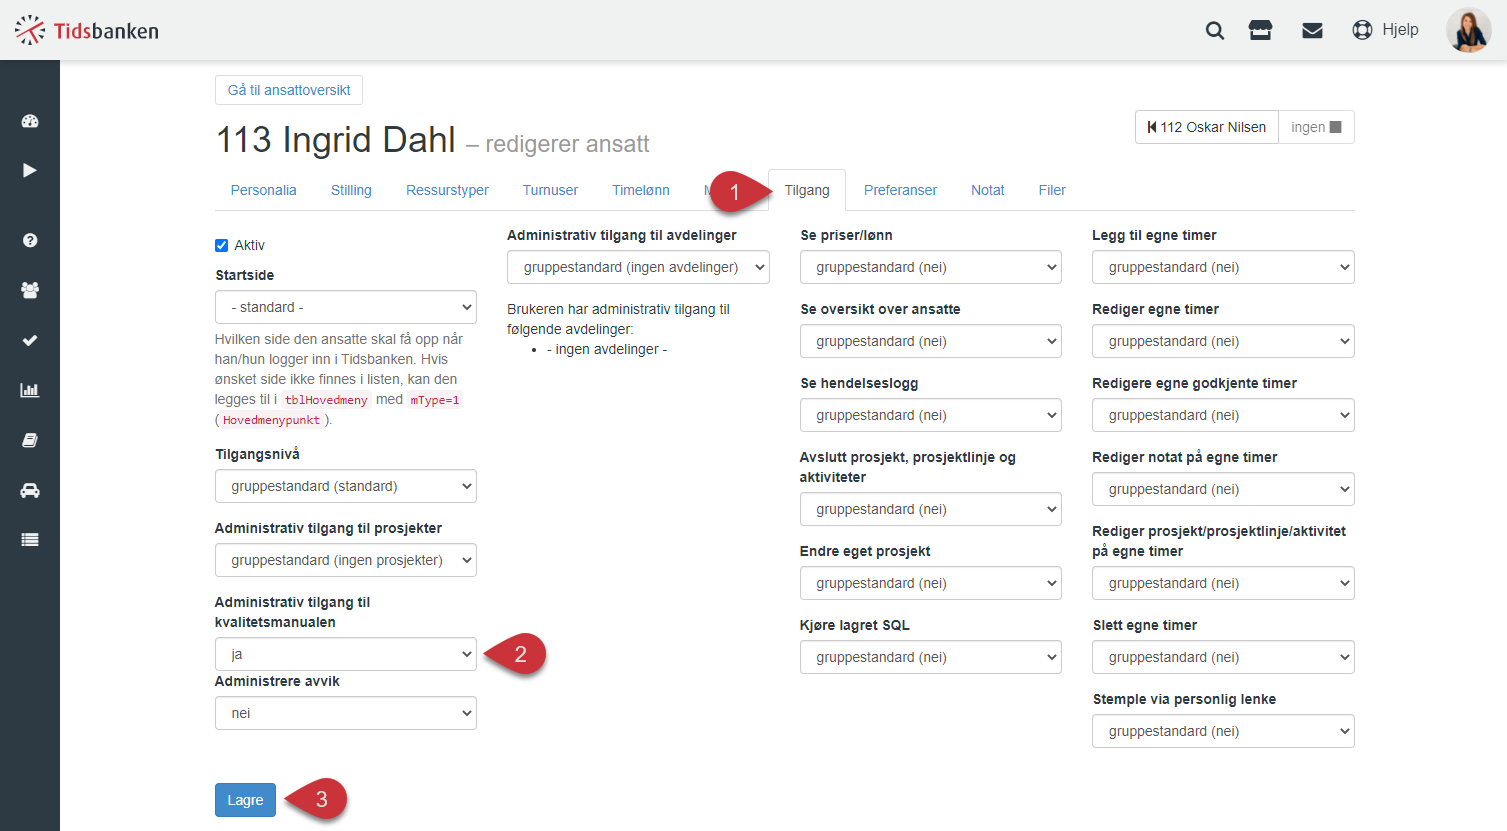Click Gå til ansattoversikt link
The width and height of the screenshot is (1507, 831).
[289, 90]
